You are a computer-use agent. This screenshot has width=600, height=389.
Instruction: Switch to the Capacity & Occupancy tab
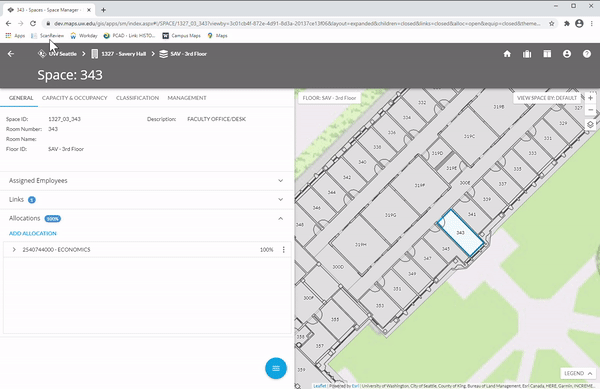[x=75, y=98]
